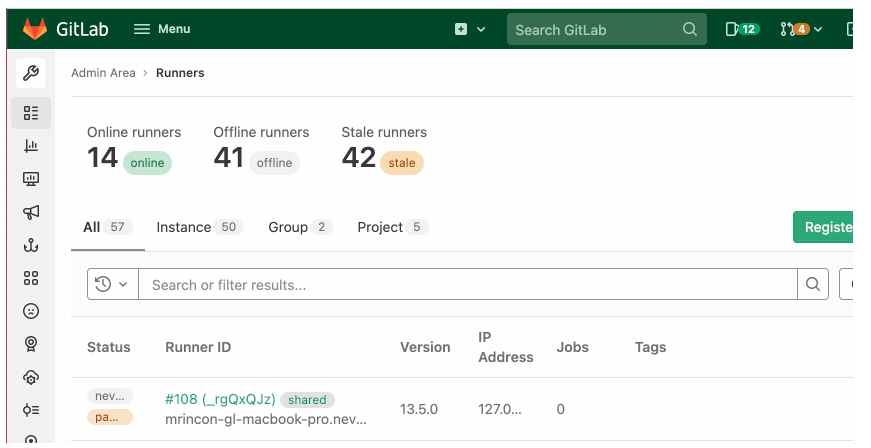Open the hamburger Menu
The width and height of the screenshot is (871, 448).
[162, 29]
